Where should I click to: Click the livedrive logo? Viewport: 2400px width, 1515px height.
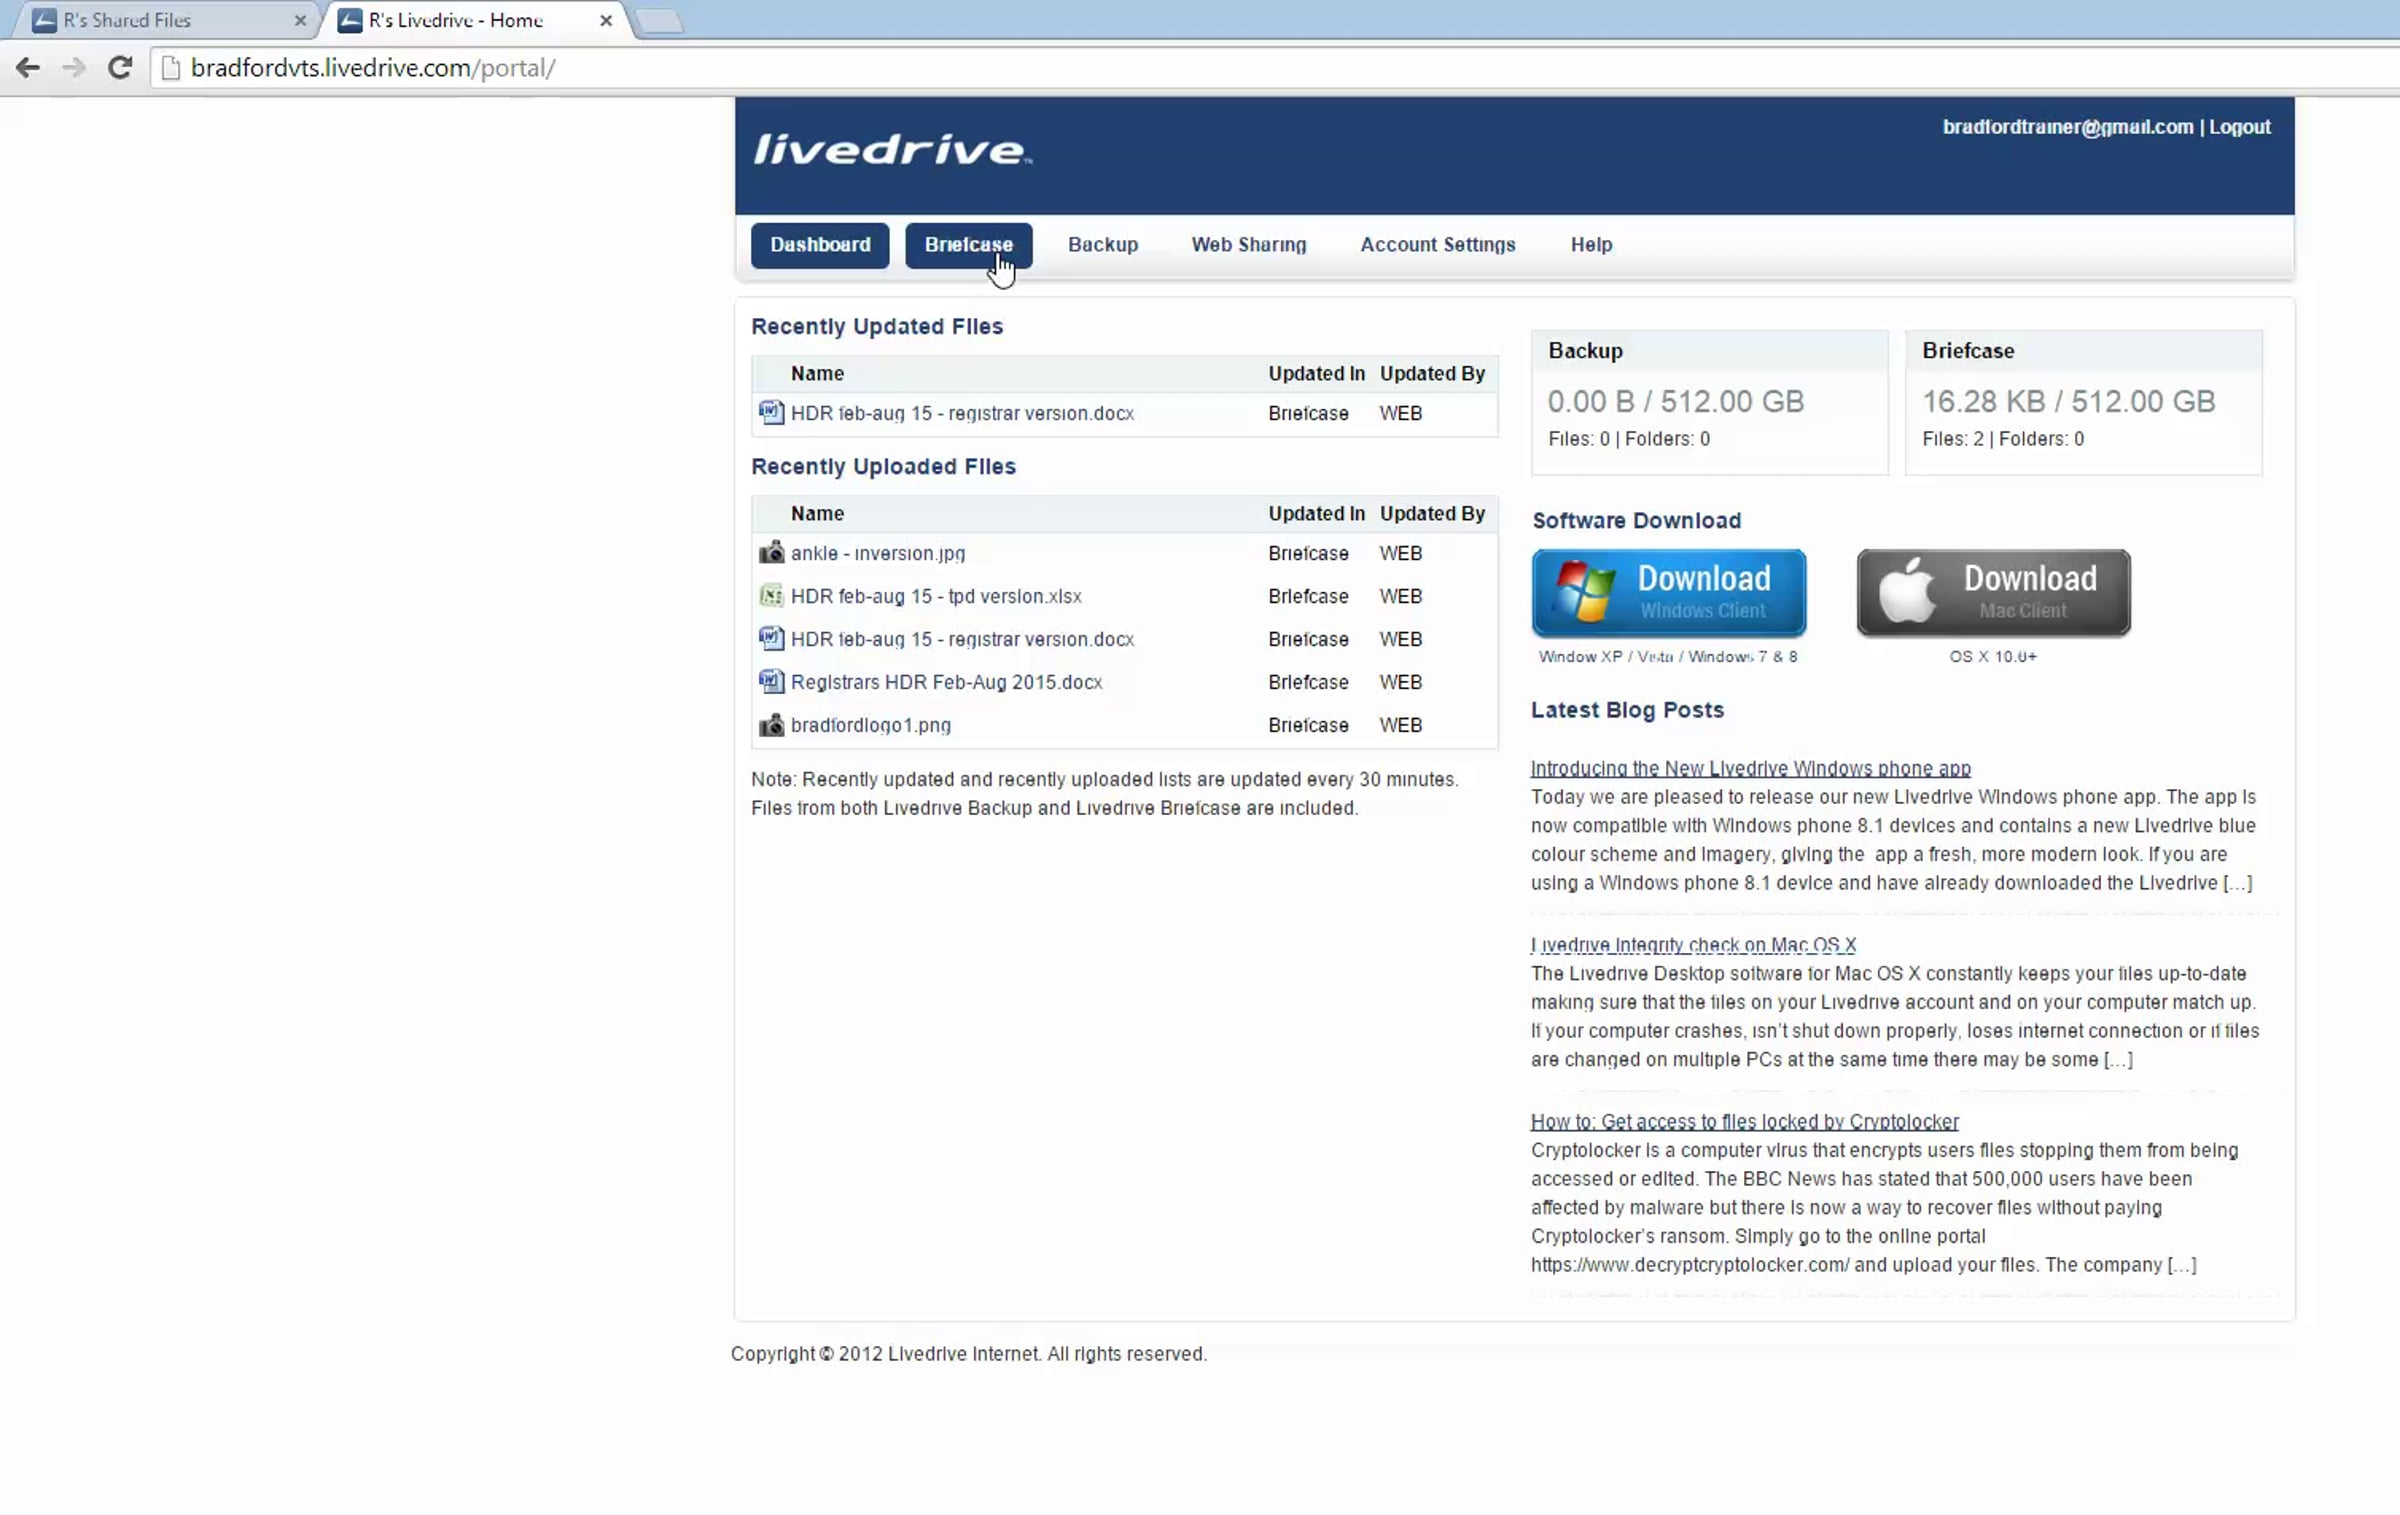891,150
